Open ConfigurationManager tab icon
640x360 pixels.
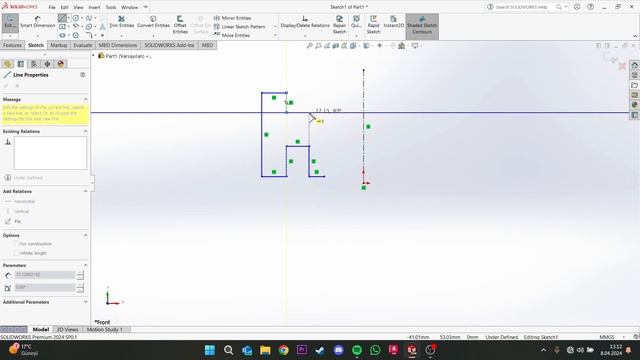click(34, 64)
